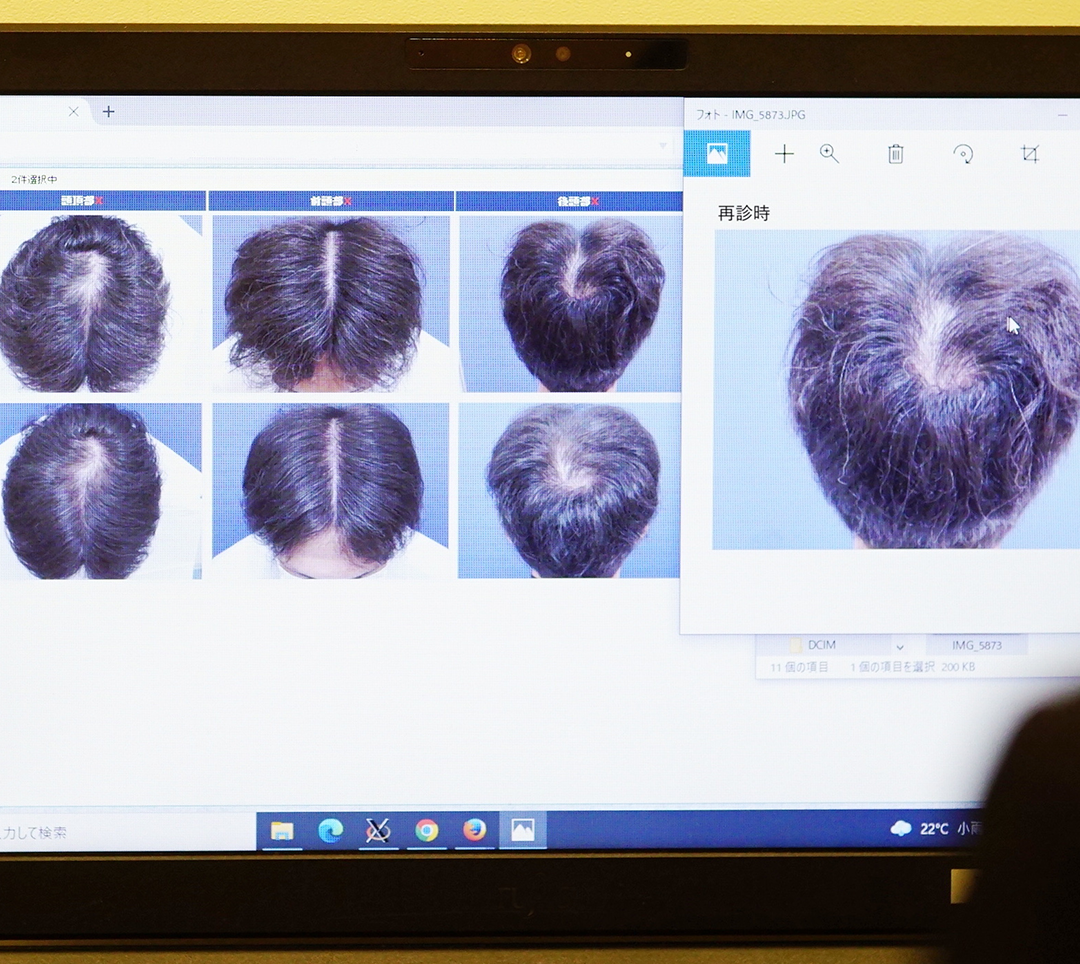Viewport: 1080px width, 964px height.
Task: Click the 22°C weather temperature
Action: (934, 829)
